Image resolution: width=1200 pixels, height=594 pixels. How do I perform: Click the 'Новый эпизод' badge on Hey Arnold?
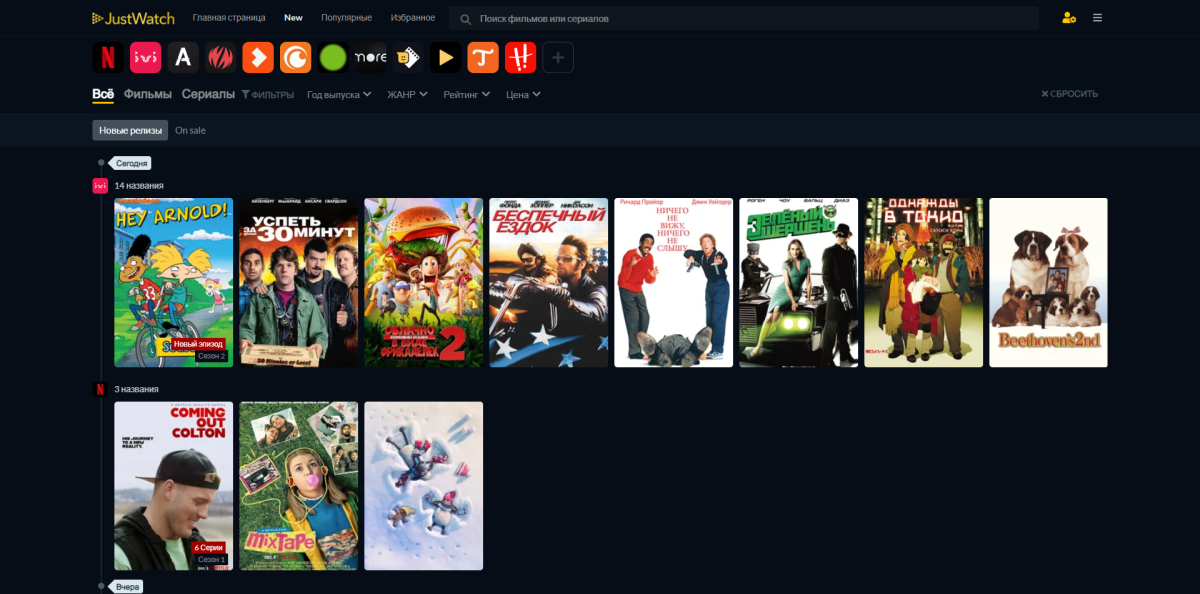coord(198,344)
